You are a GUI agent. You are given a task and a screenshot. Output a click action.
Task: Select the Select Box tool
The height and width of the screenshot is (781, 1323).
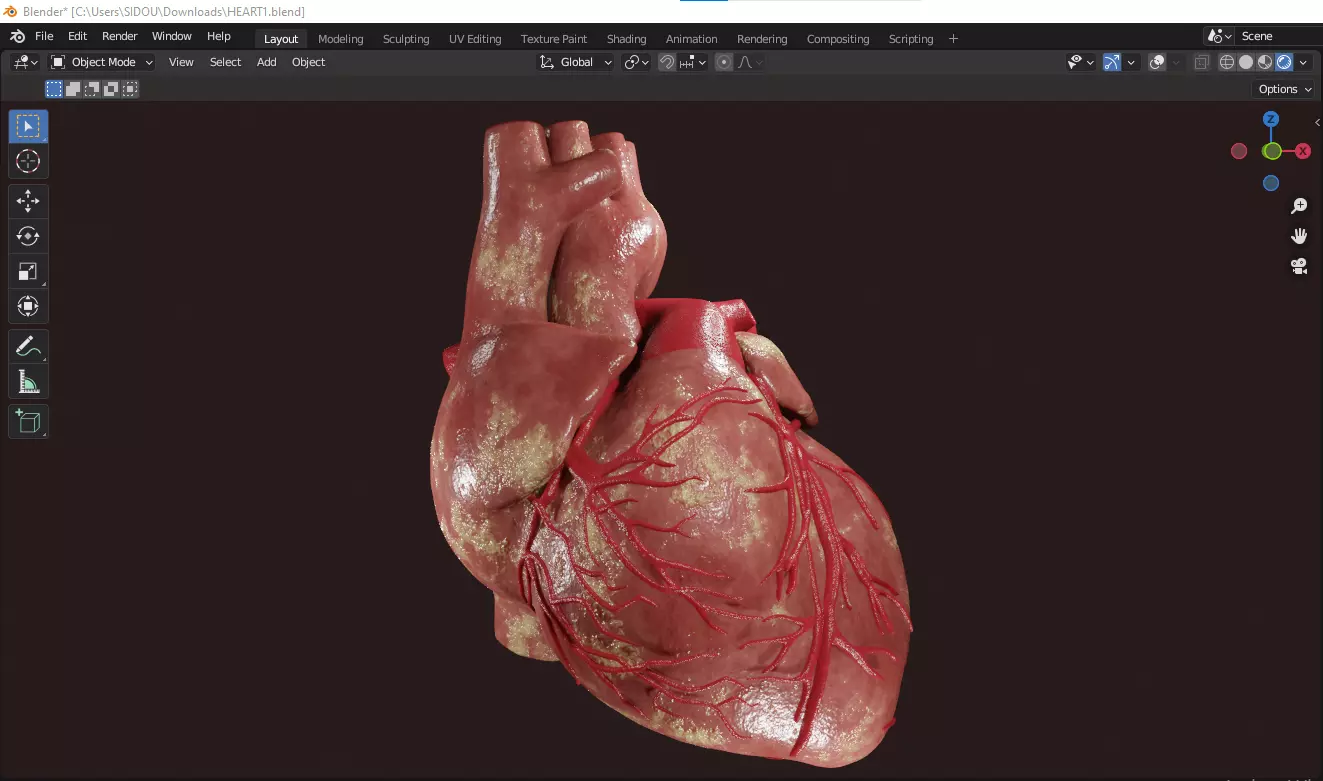[28, 126]
